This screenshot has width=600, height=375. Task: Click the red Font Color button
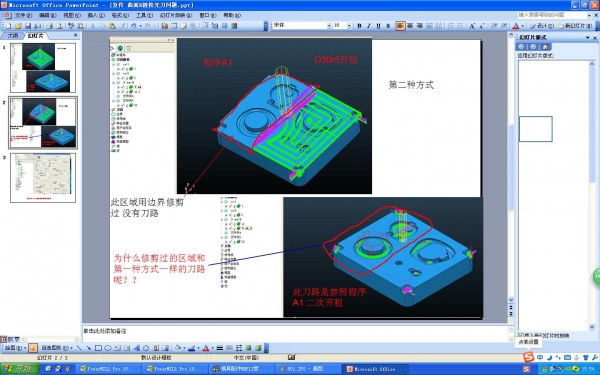click(515, 26)
